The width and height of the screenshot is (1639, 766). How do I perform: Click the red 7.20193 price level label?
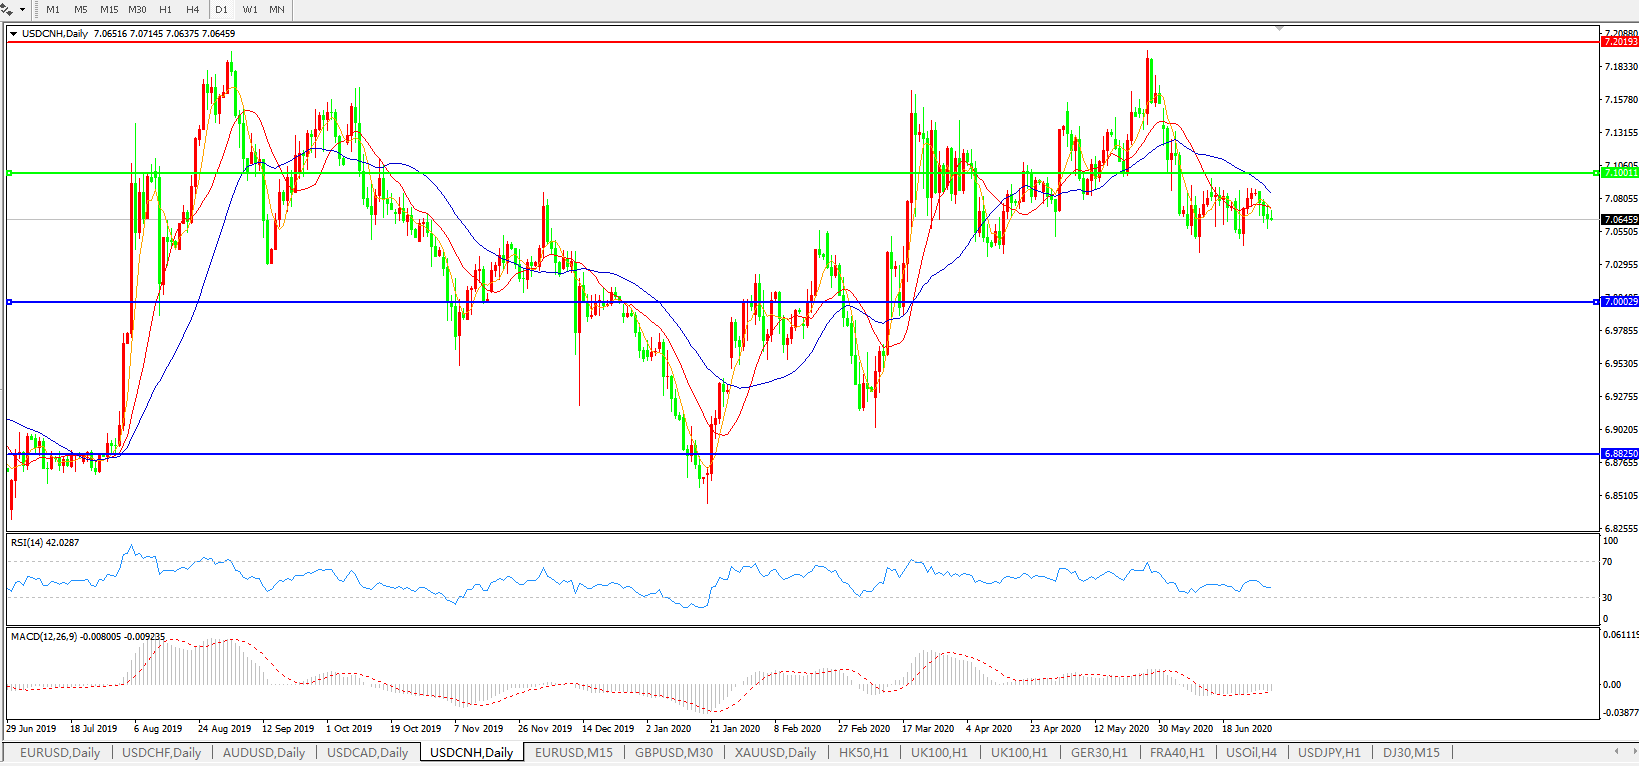(x=1619, y=42)
